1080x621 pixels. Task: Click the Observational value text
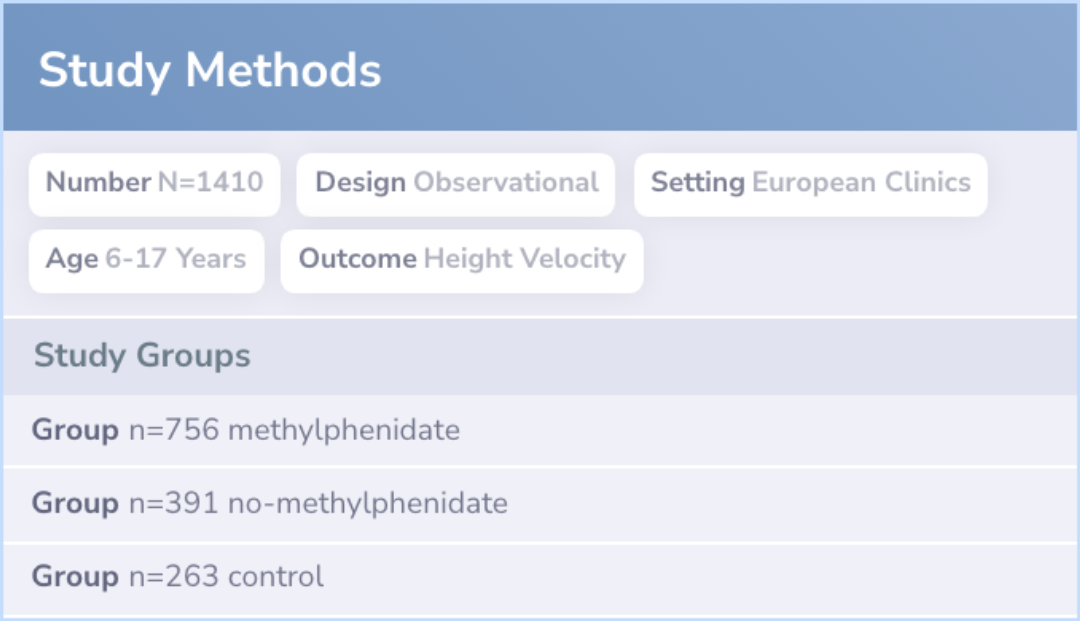click(506, 182)
